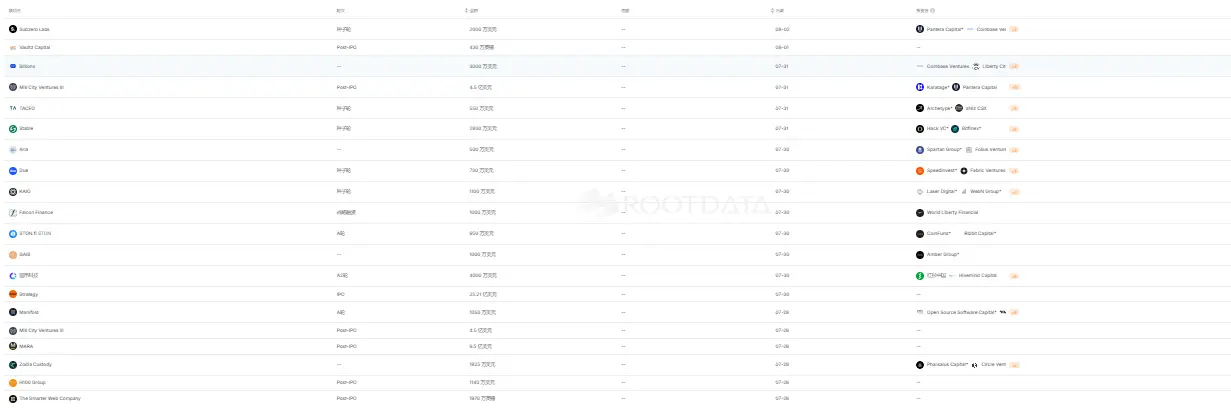Click The Smarter Web Company logo
This screenshot has width=1231, height=414.
13,398
